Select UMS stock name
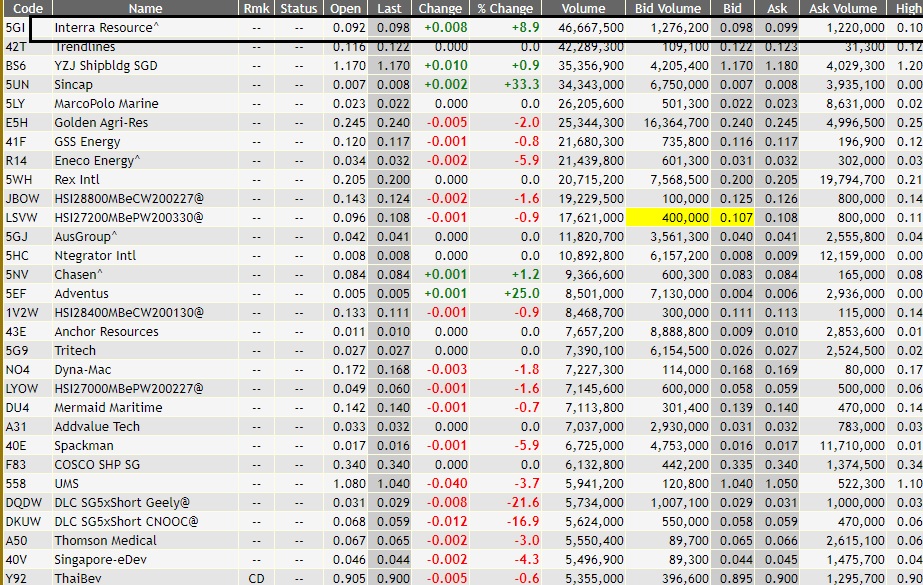Screen dimensions: 923x585 [x=67, y=484]
